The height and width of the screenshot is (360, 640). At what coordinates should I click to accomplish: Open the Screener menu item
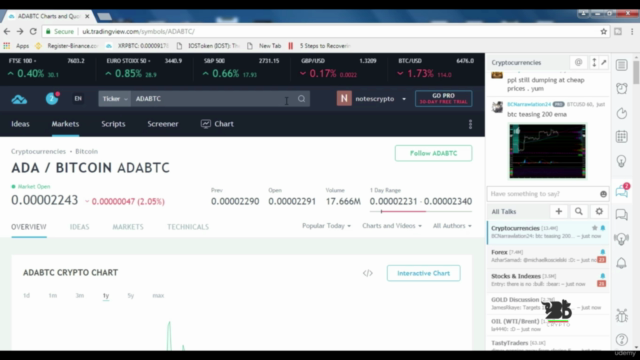coord(163,124)
